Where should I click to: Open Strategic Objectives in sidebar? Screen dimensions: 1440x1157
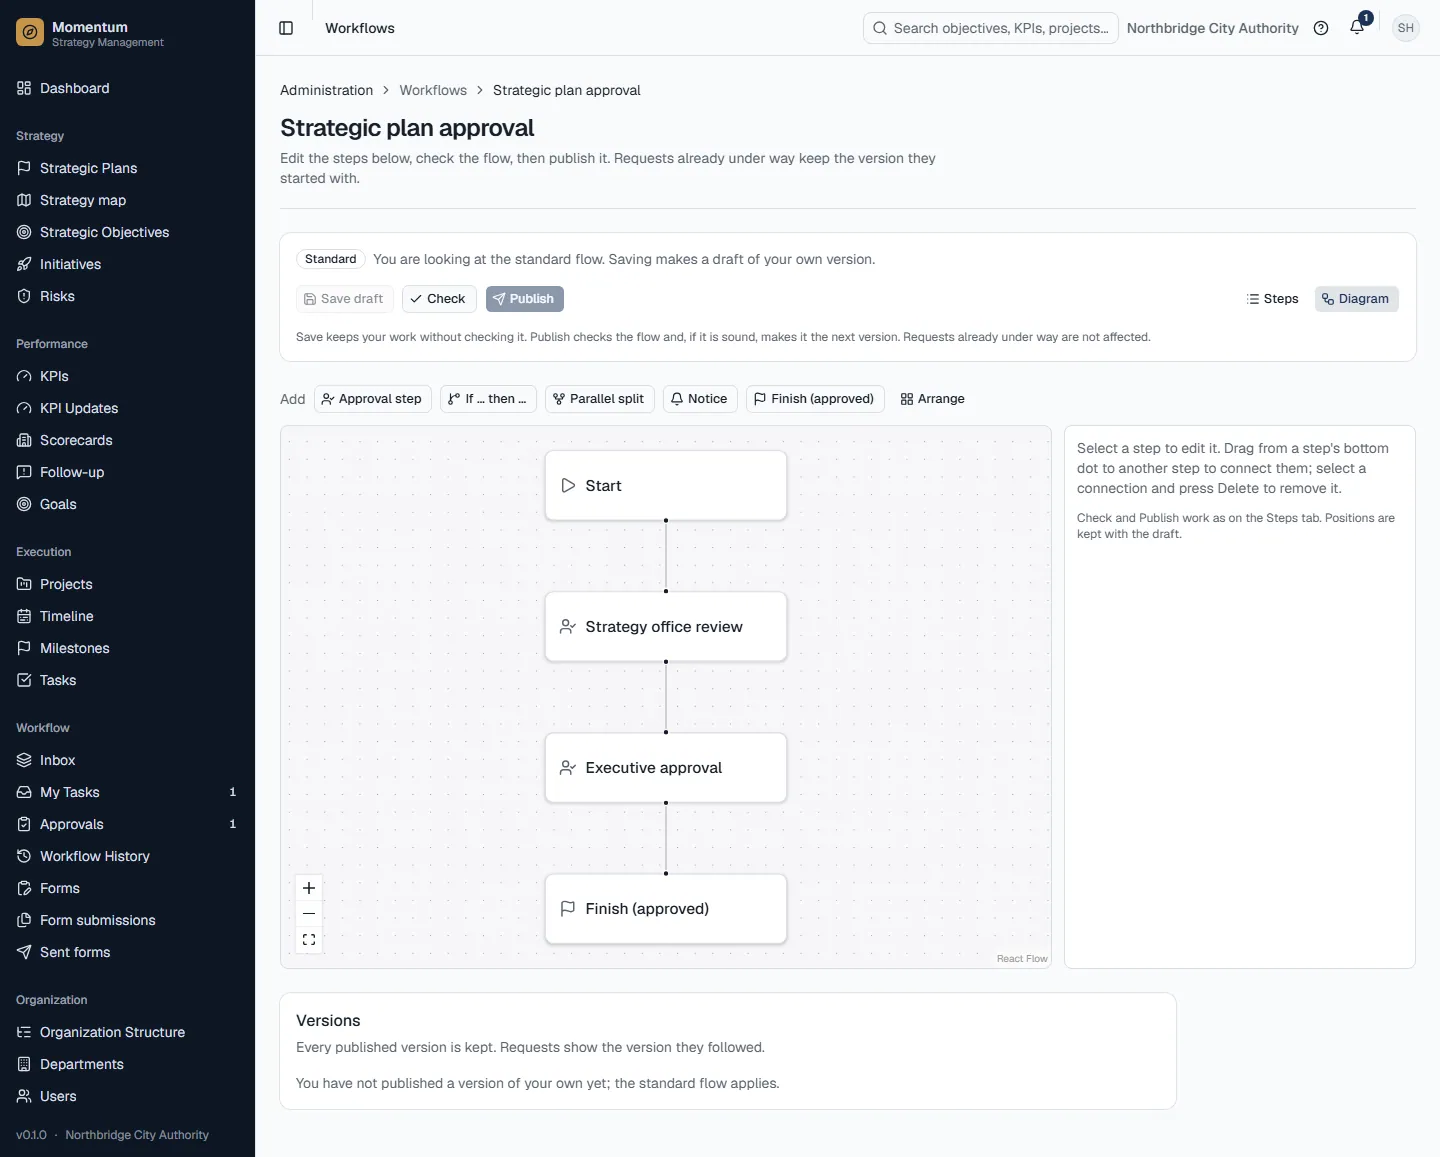127,232
